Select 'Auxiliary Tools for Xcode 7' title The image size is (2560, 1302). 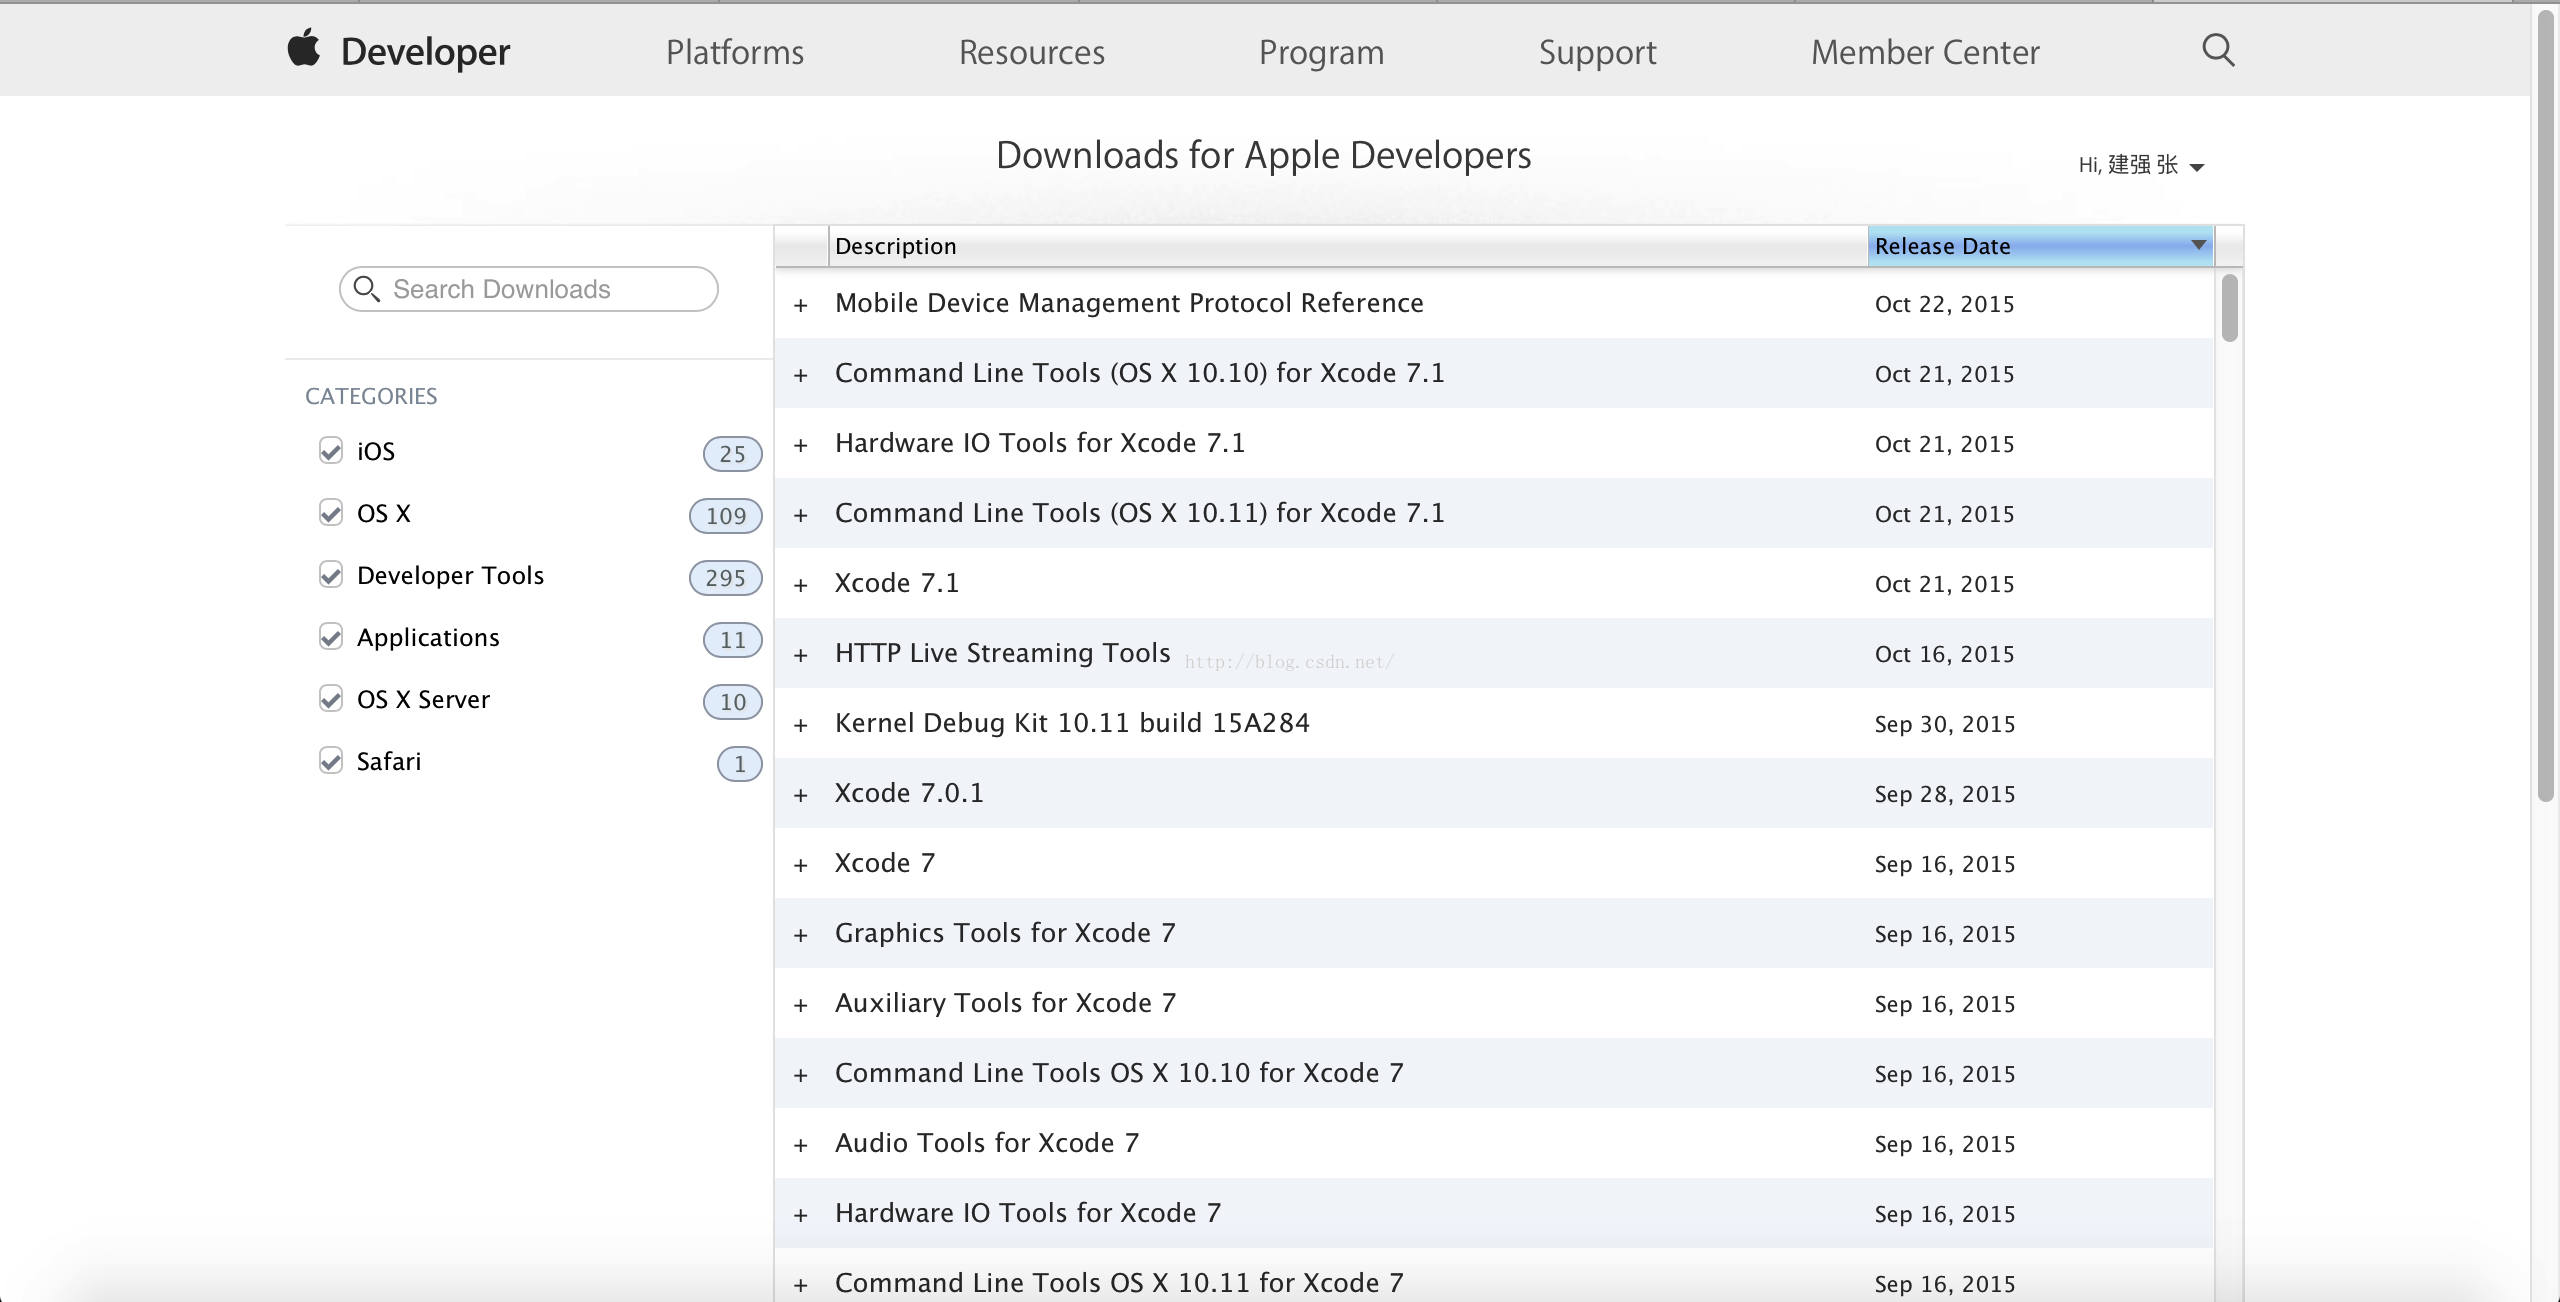click(x=1005, y=1003)
